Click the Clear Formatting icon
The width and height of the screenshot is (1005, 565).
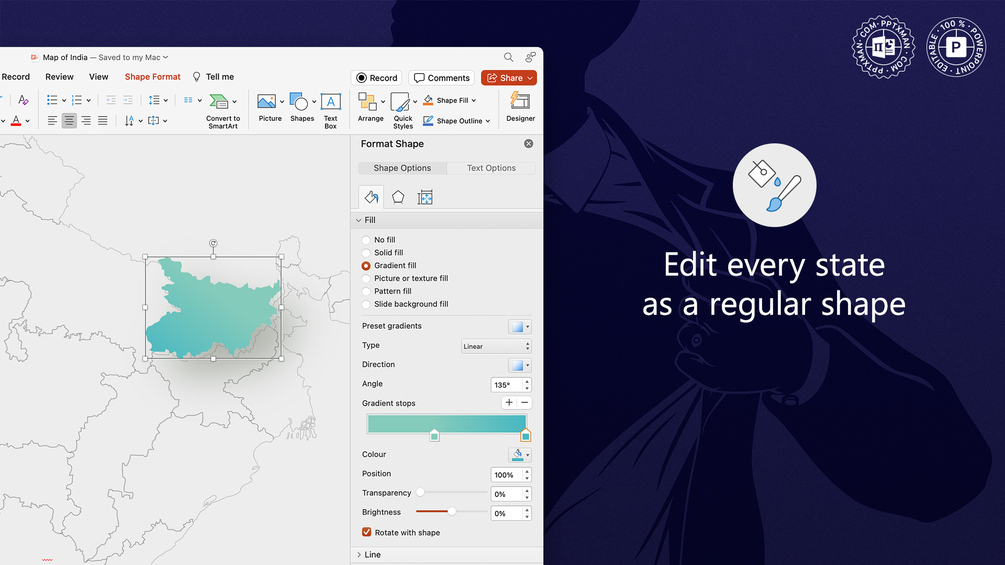23,100
